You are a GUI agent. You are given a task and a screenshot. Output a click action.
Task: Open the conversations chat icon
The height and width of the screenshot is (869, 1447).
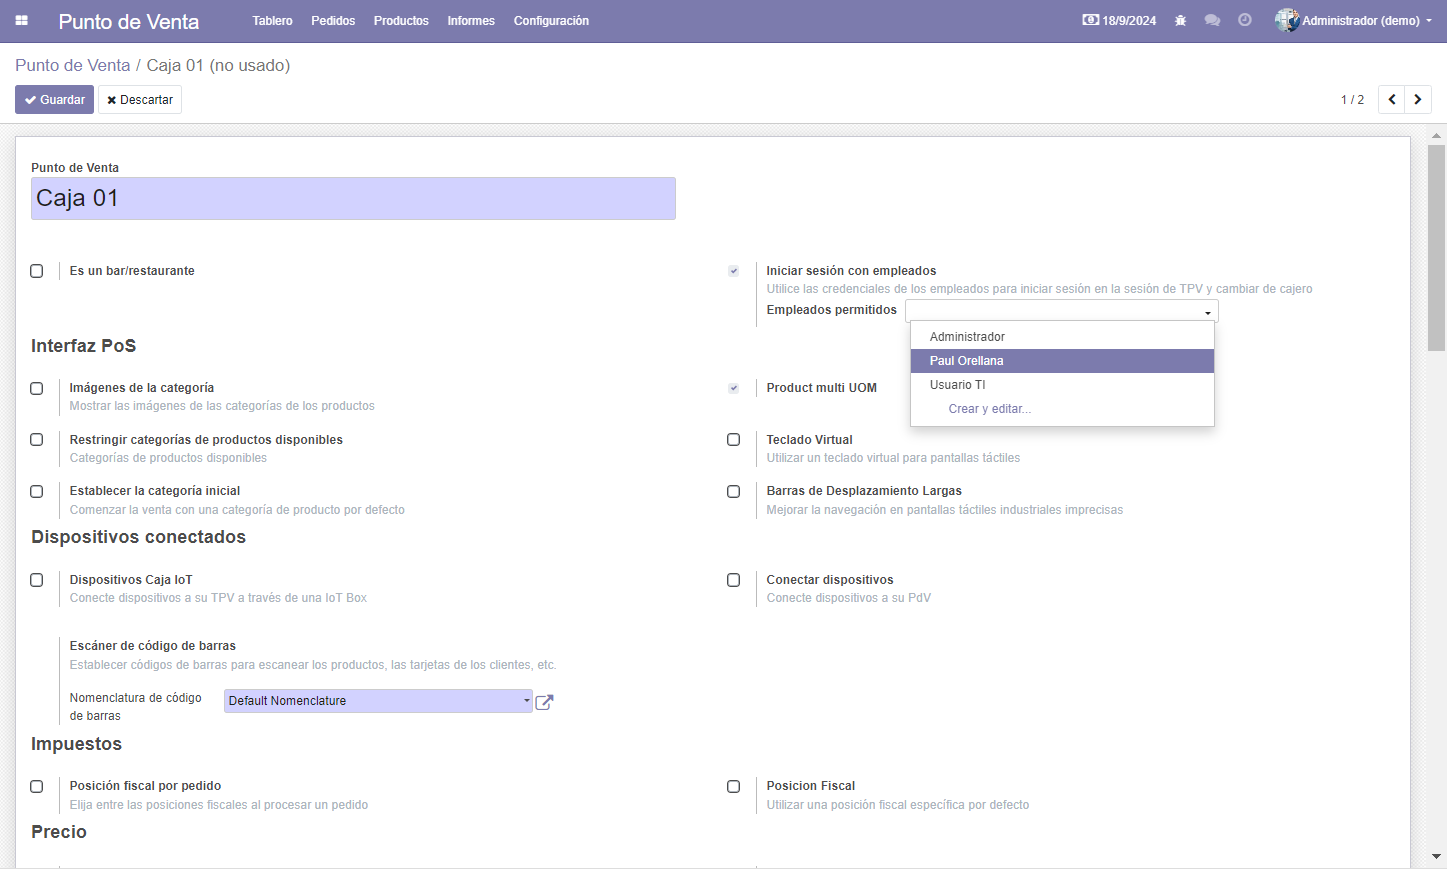[1212, 21]
